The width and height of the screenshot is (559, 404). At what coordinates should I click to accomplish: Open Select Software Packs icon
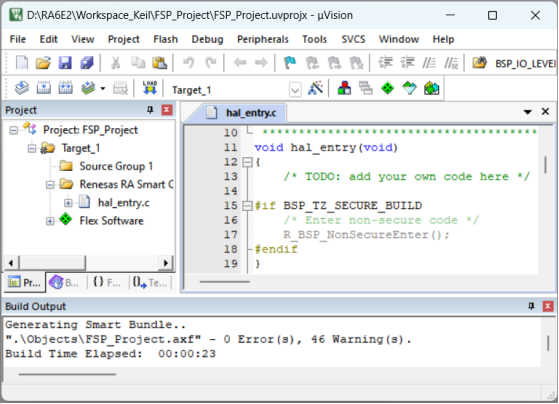point(410,88)
